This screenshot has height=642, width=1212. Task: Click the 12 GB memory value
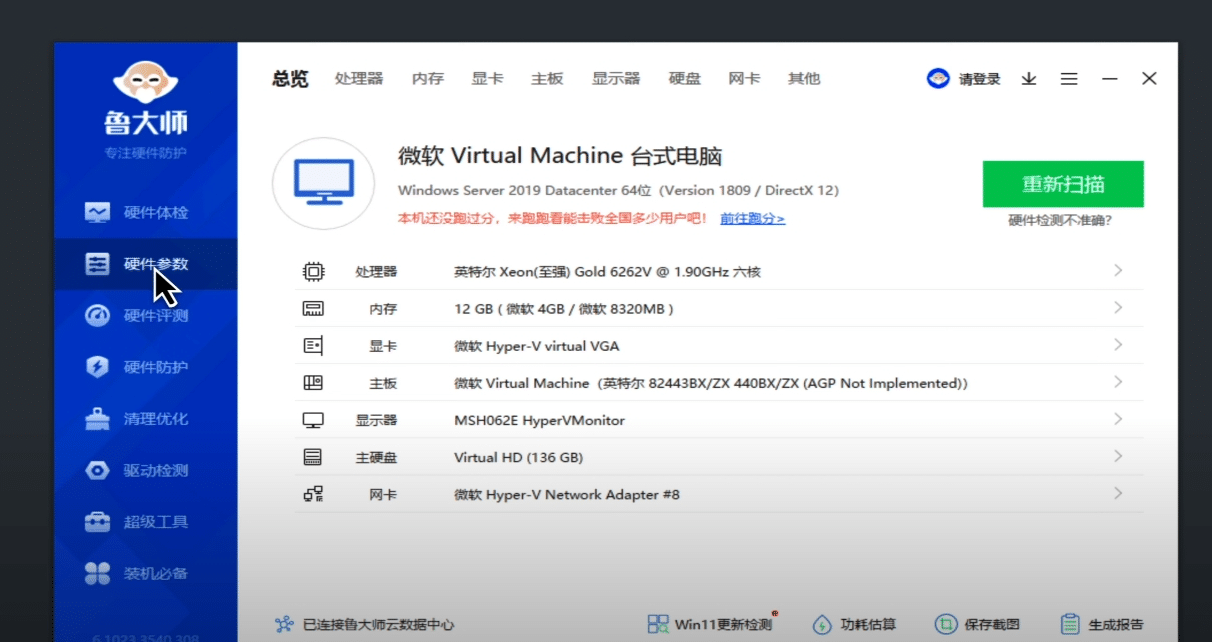564,309
